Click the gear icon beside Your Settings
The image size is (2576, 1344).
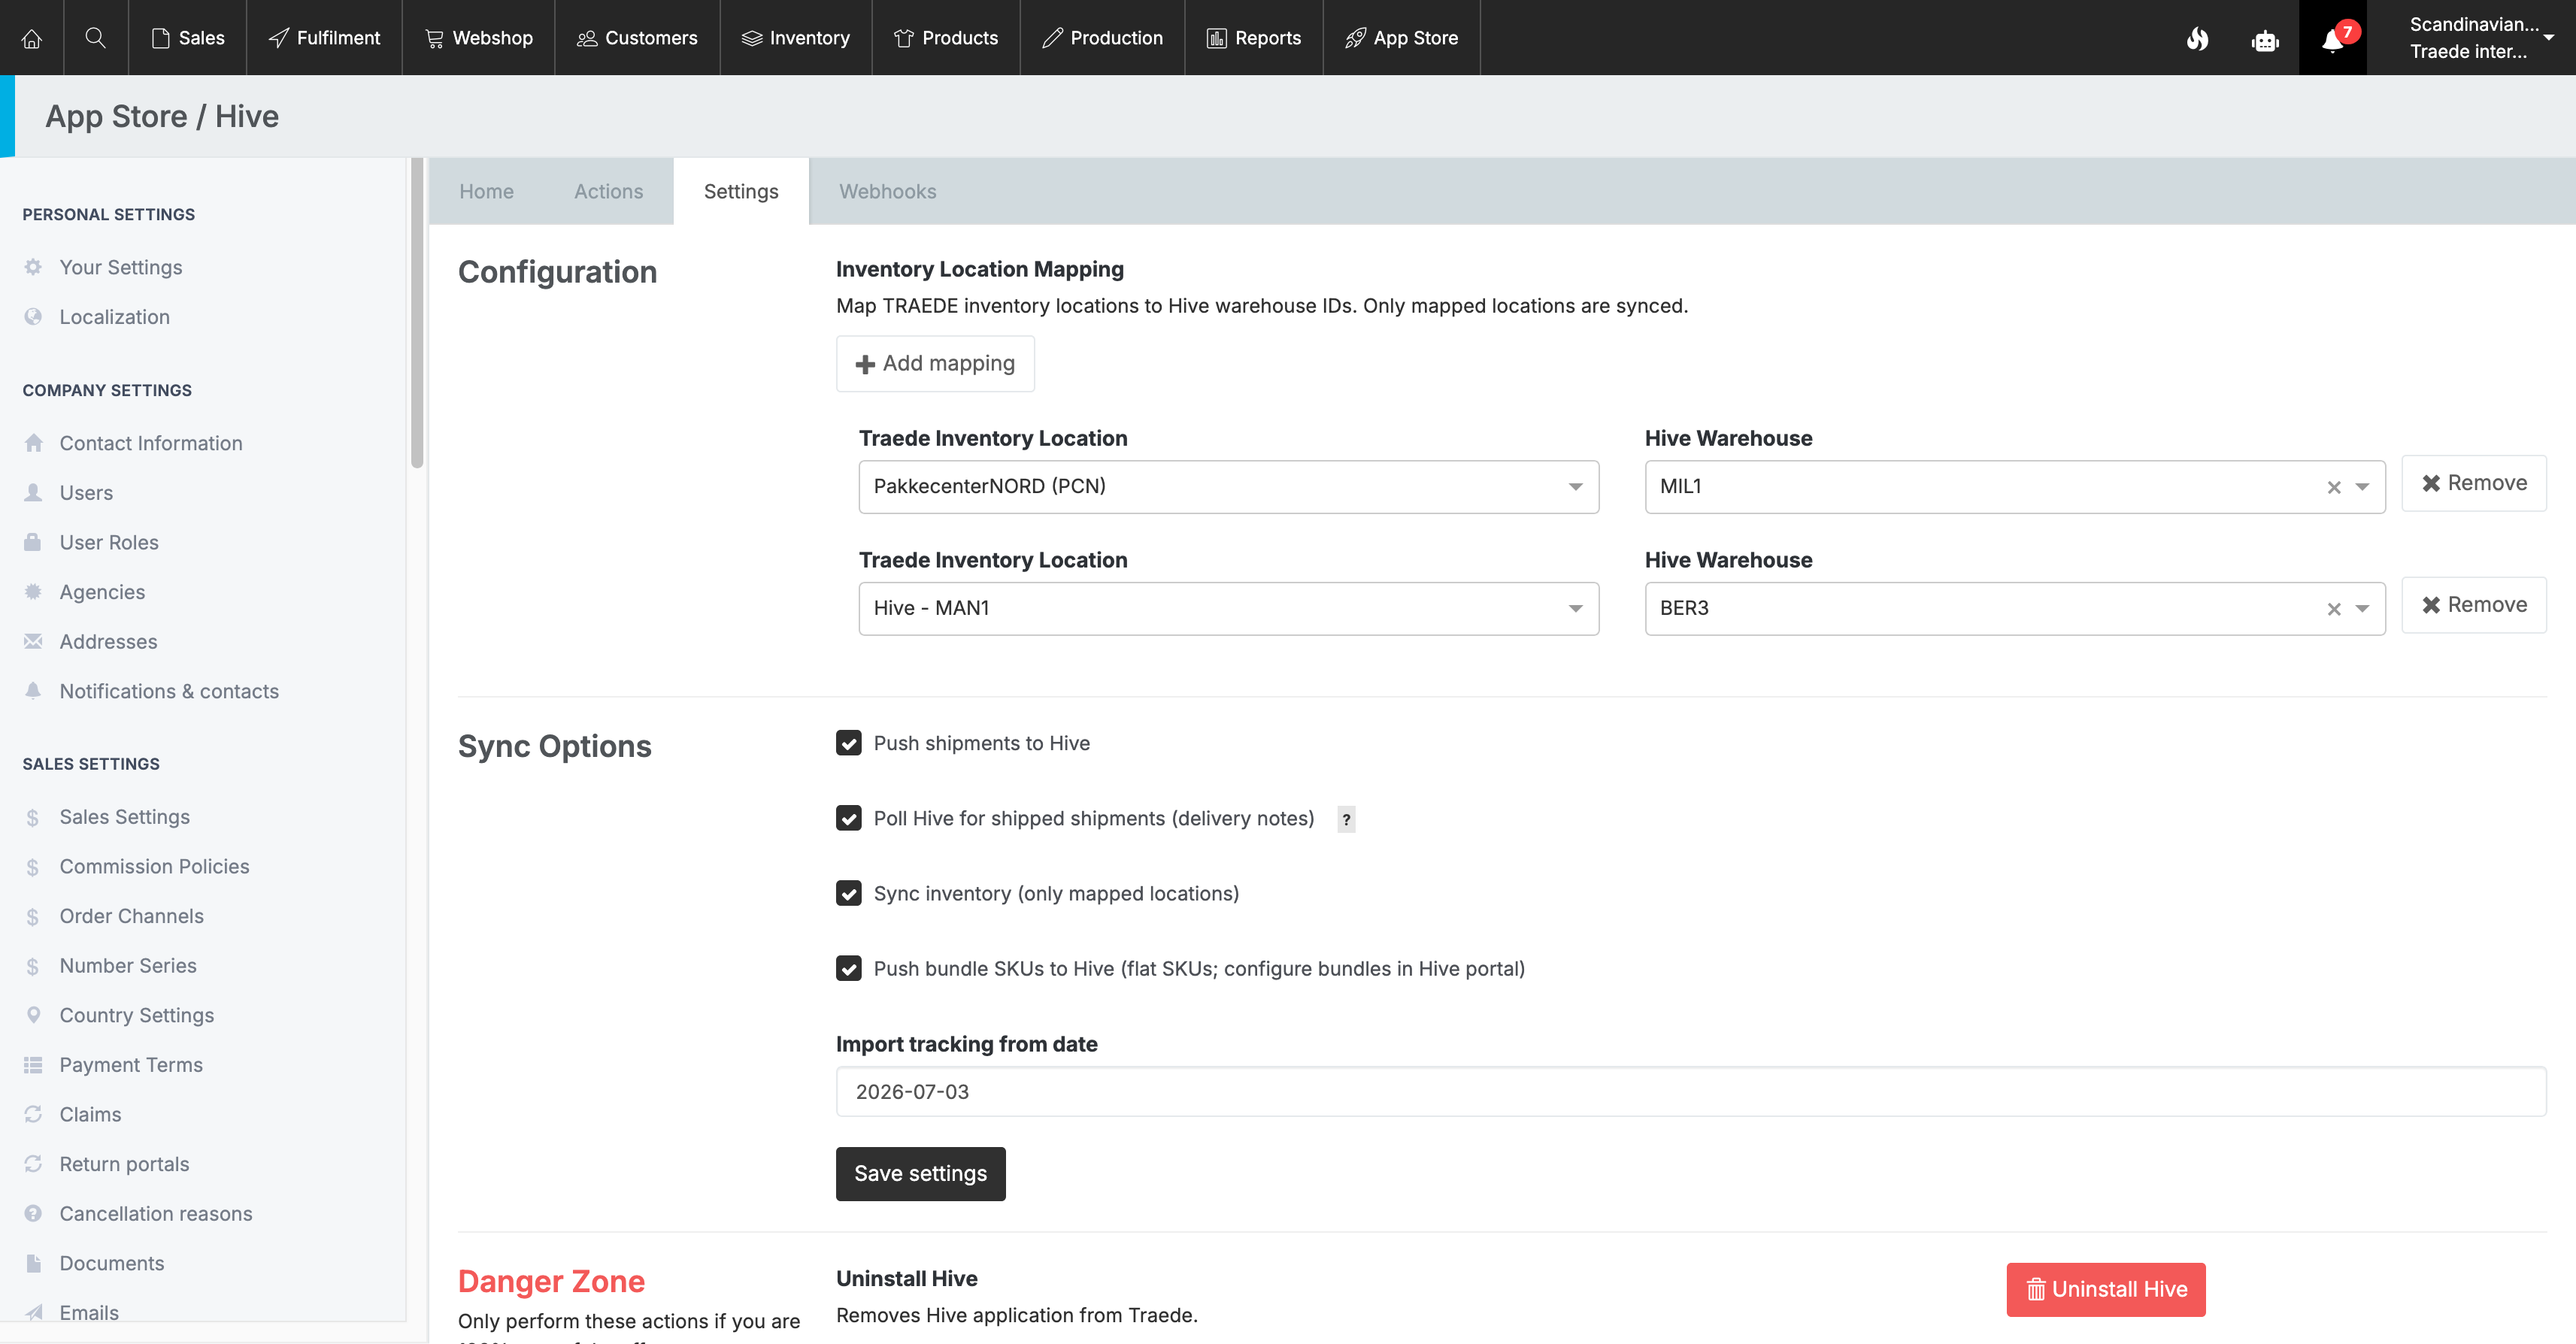(33, 267)
